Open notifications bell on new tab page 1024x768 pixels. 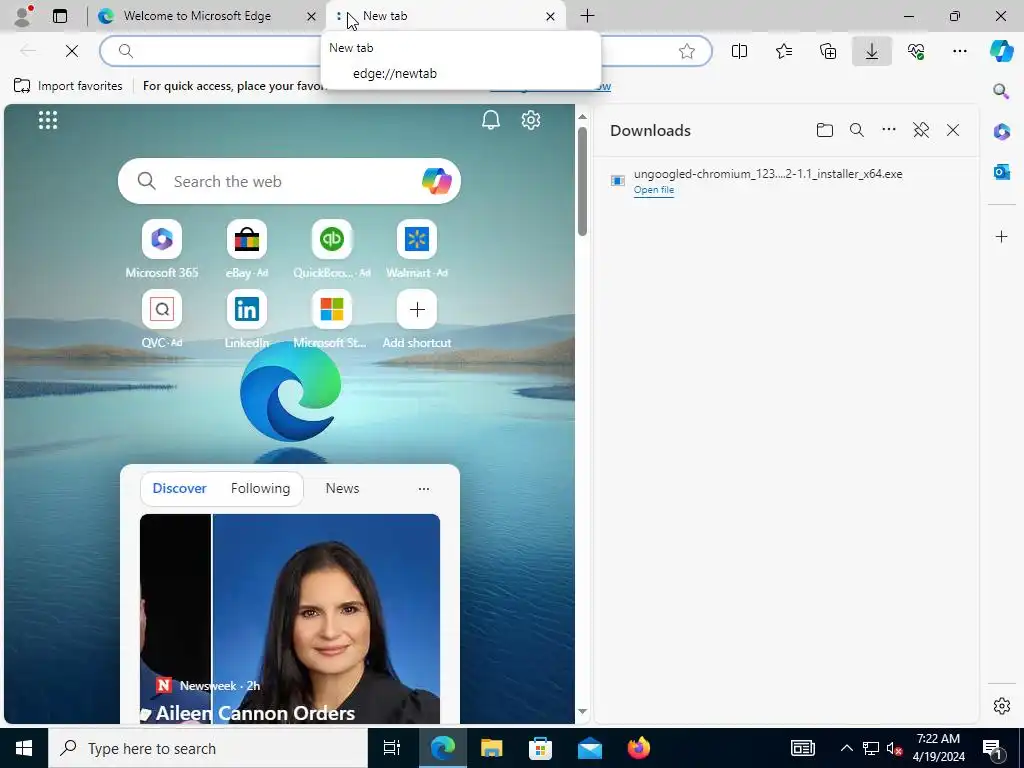pos(491,120)
